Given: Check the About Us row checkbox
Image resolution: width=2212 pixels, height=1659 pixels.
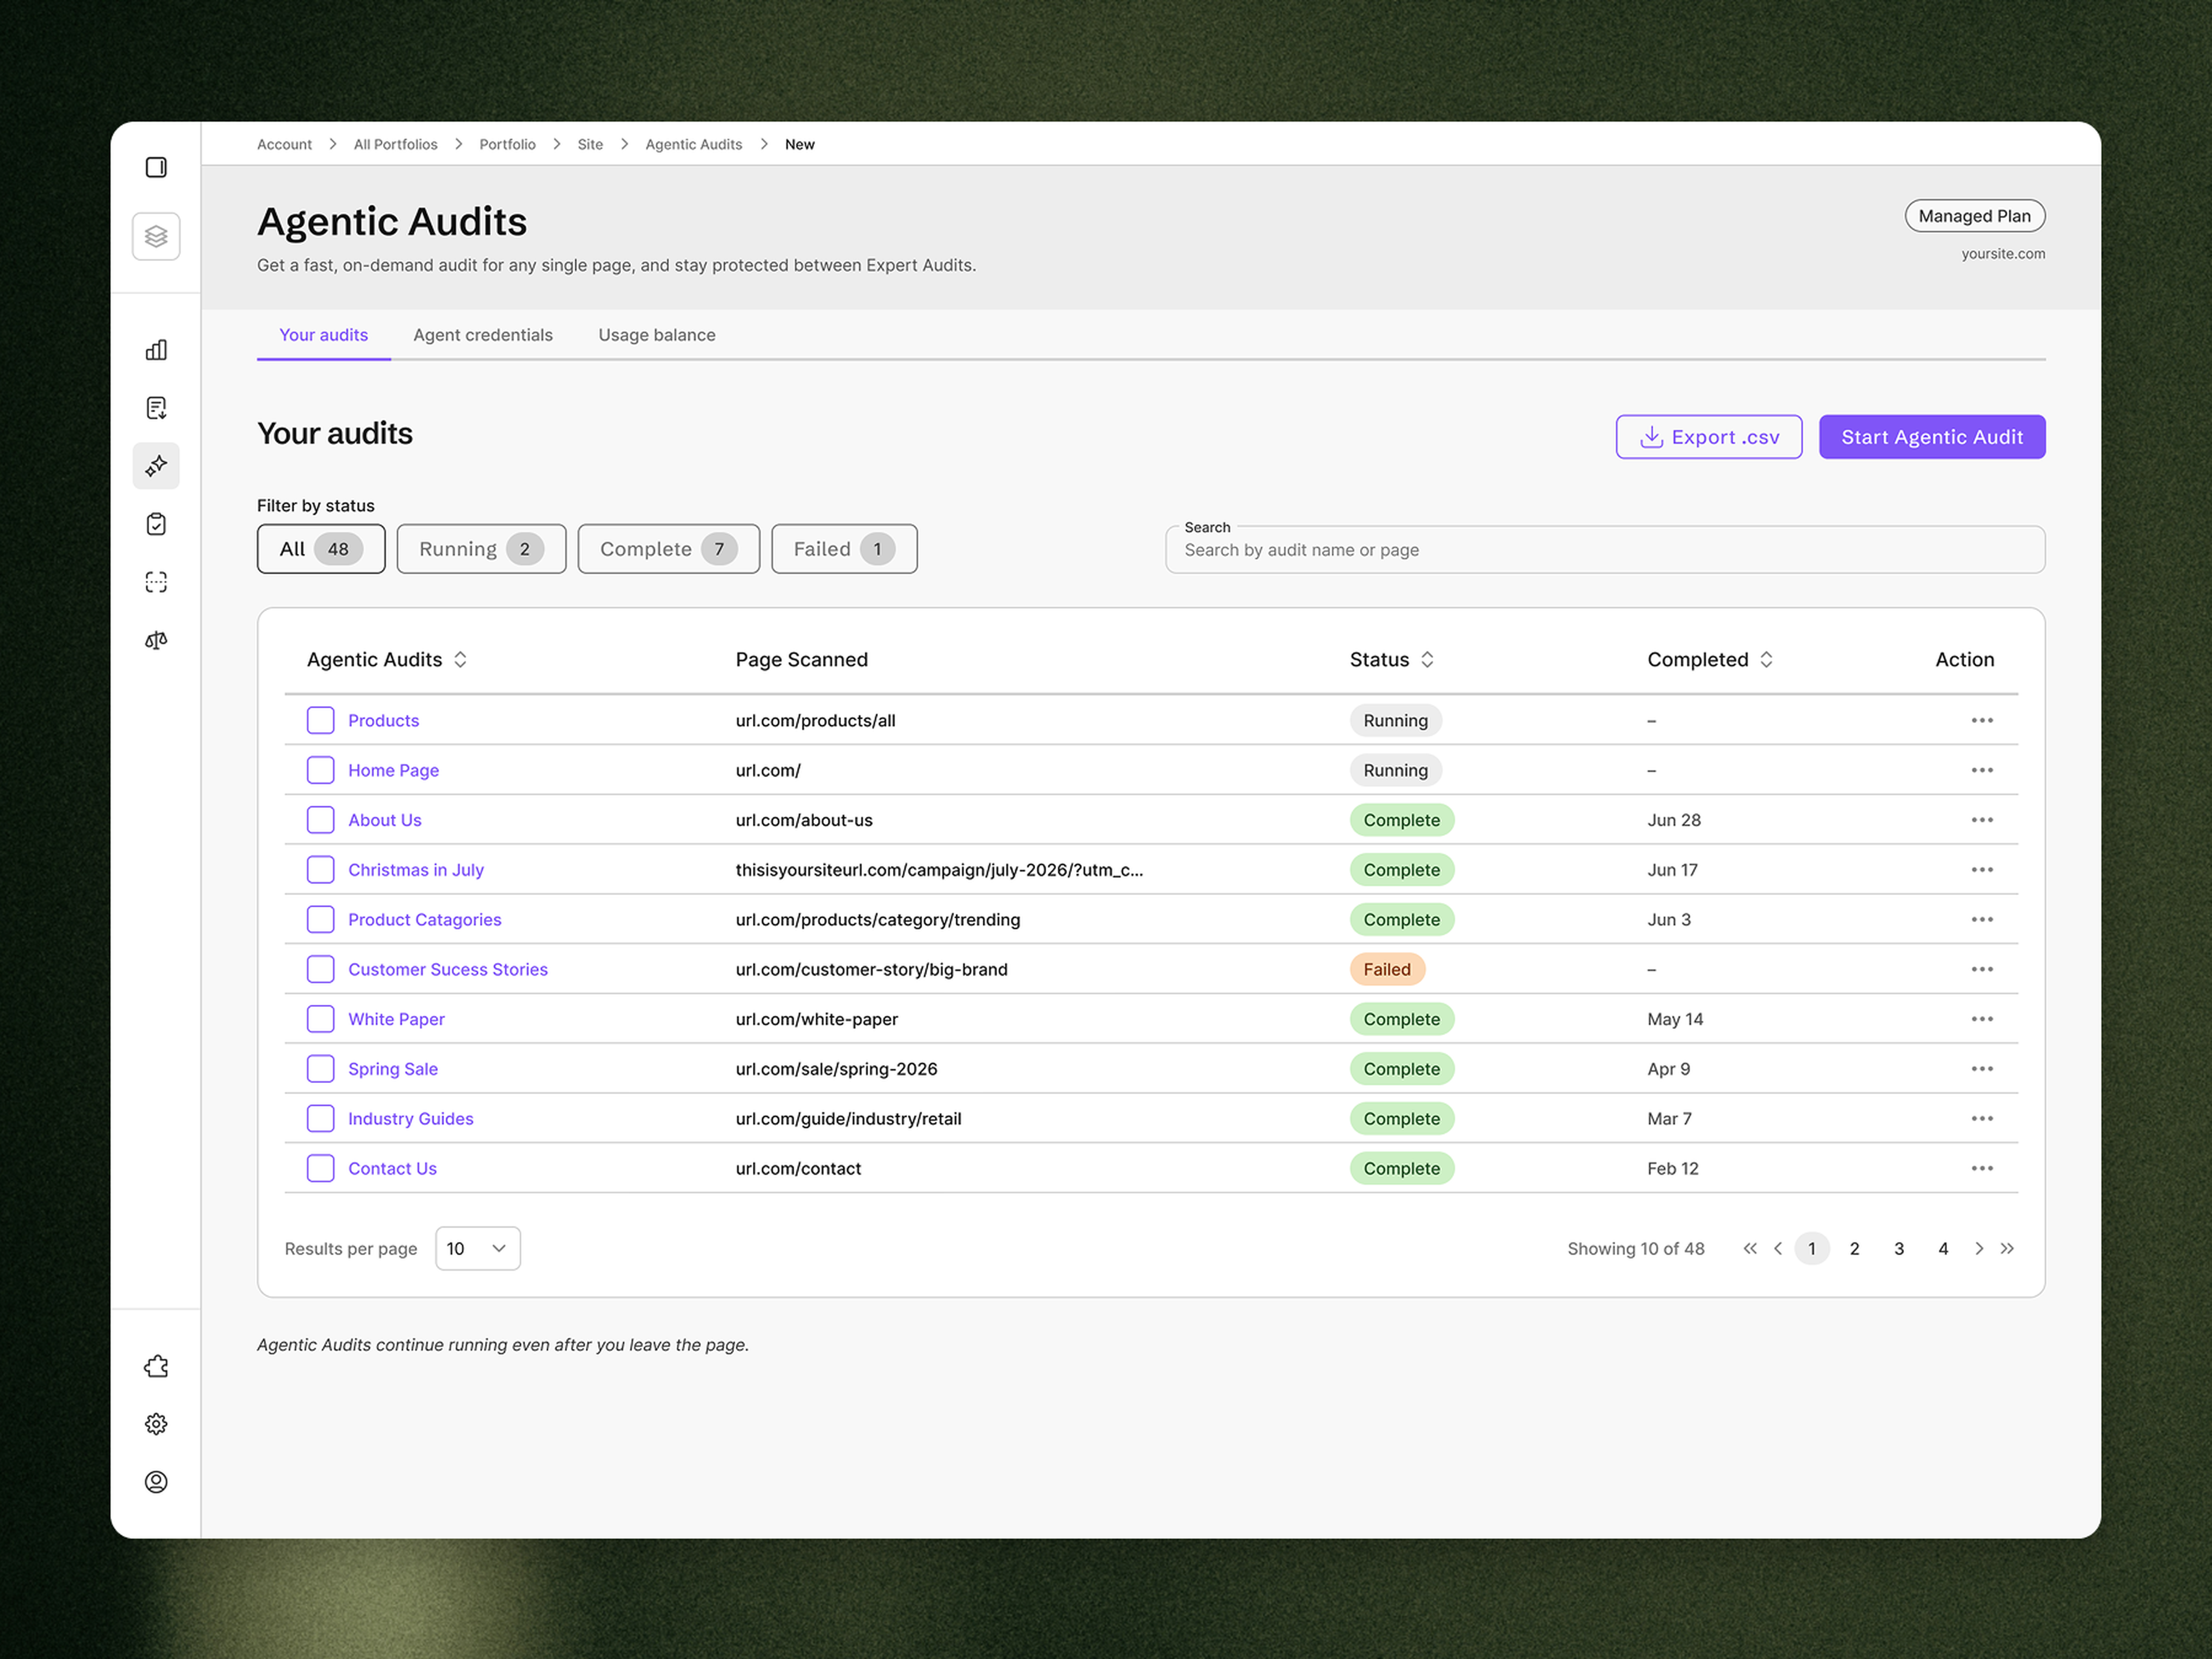Looking at the screenshot, I should pyautogui.click(x=321, y=820).
